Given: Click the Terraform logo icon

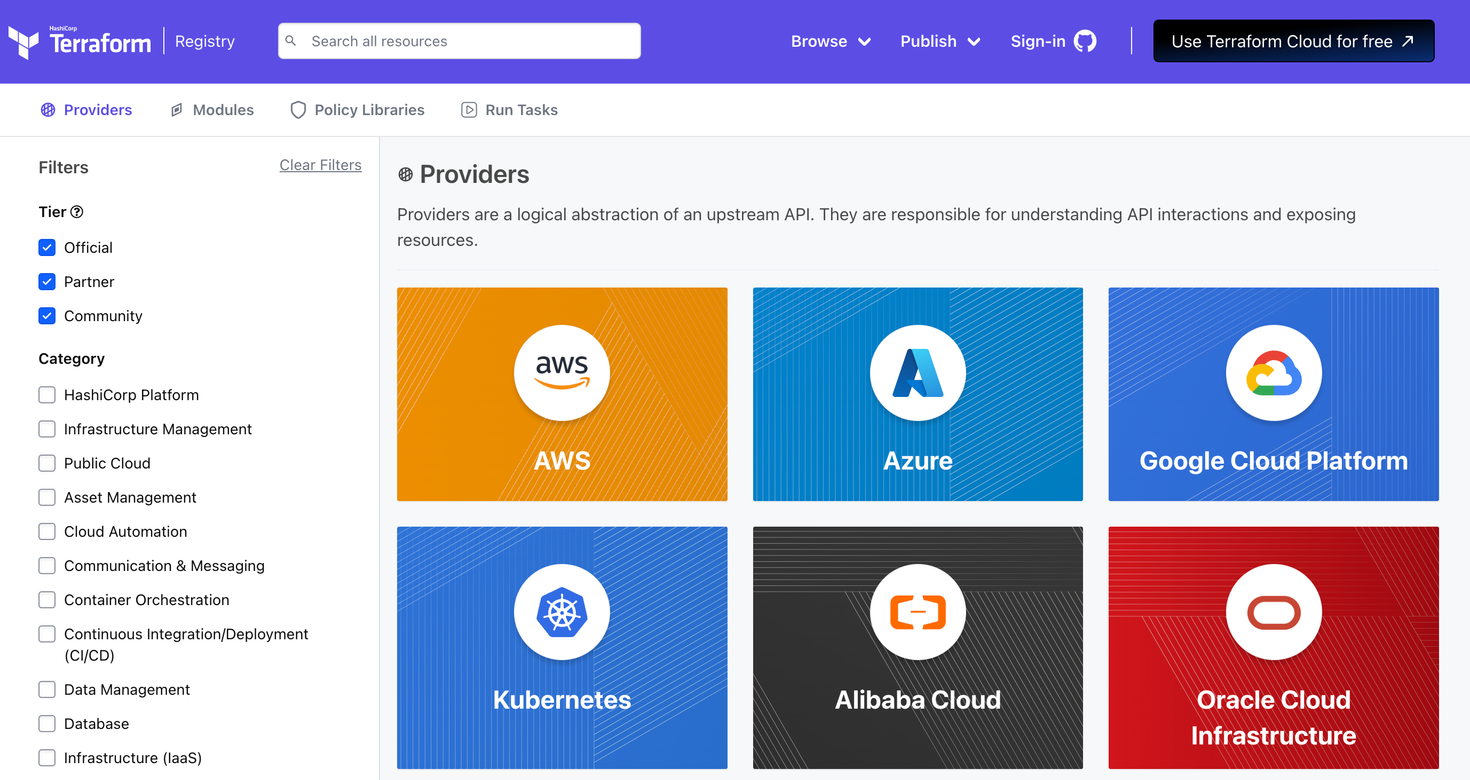Looking at the screenshot, I should [x=24, y=42].
